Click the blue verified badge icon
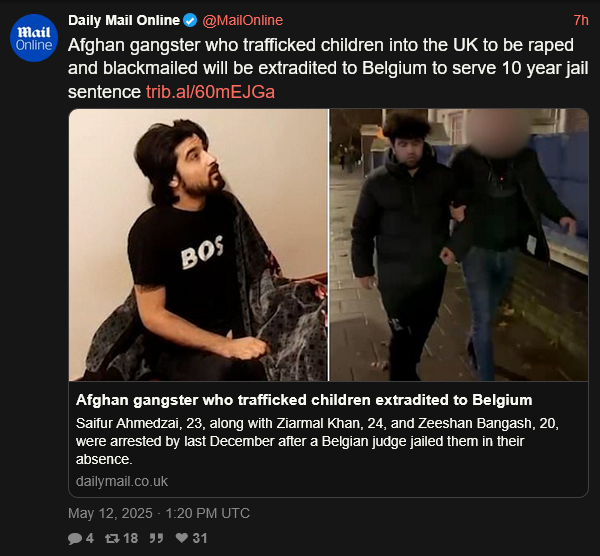The height and width of the screenshot is (556, 600). pos(190,20)
